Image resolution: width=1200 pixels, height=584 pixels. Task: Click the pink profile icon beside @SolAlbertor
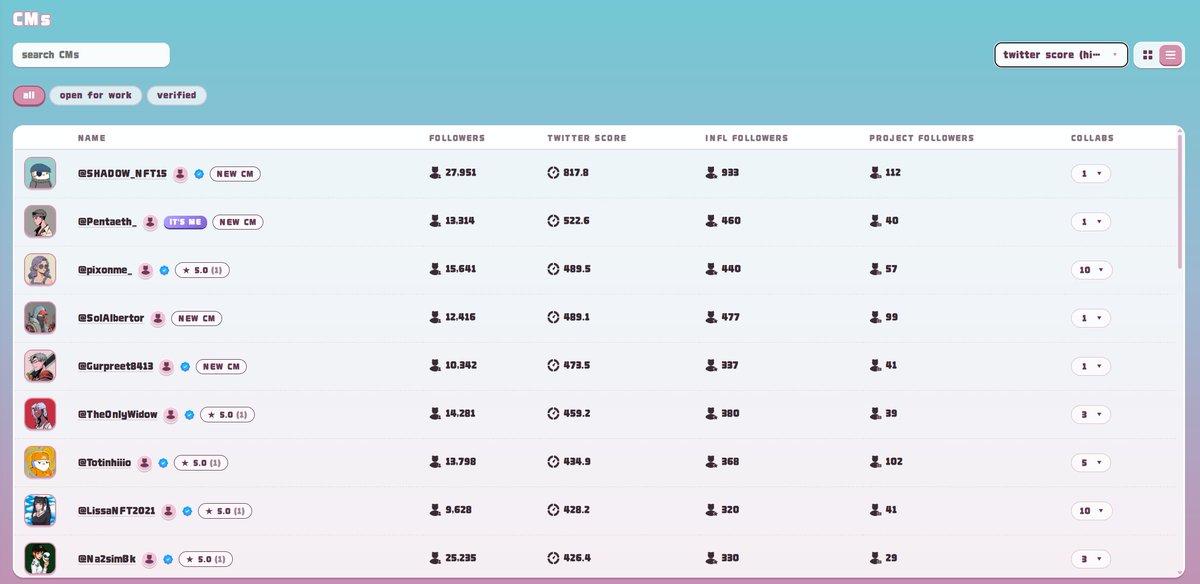[x=158, y=318]
